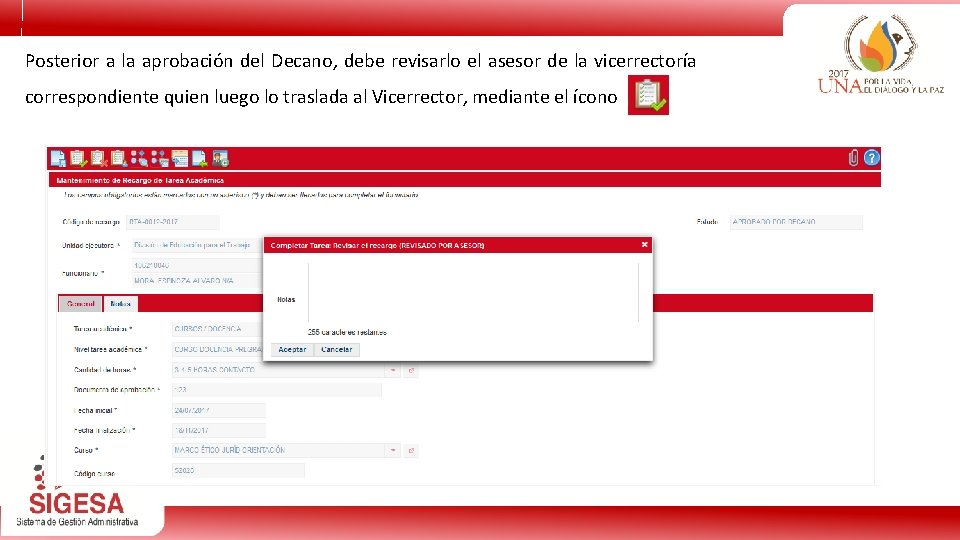Click the Unidad ejecutora field
Viewport: 960px width, 540px height.
coord(197,245)
